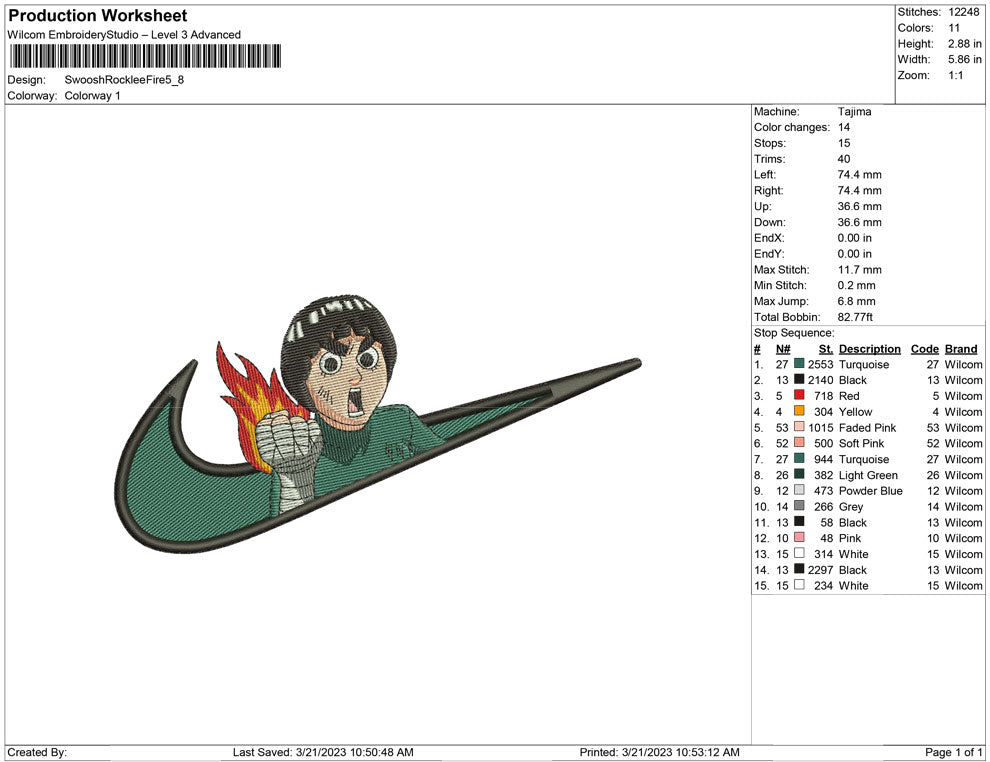Click the Printed timestamp in the footer
Viewport: 990px width, 762px height.
coord(659,752)
